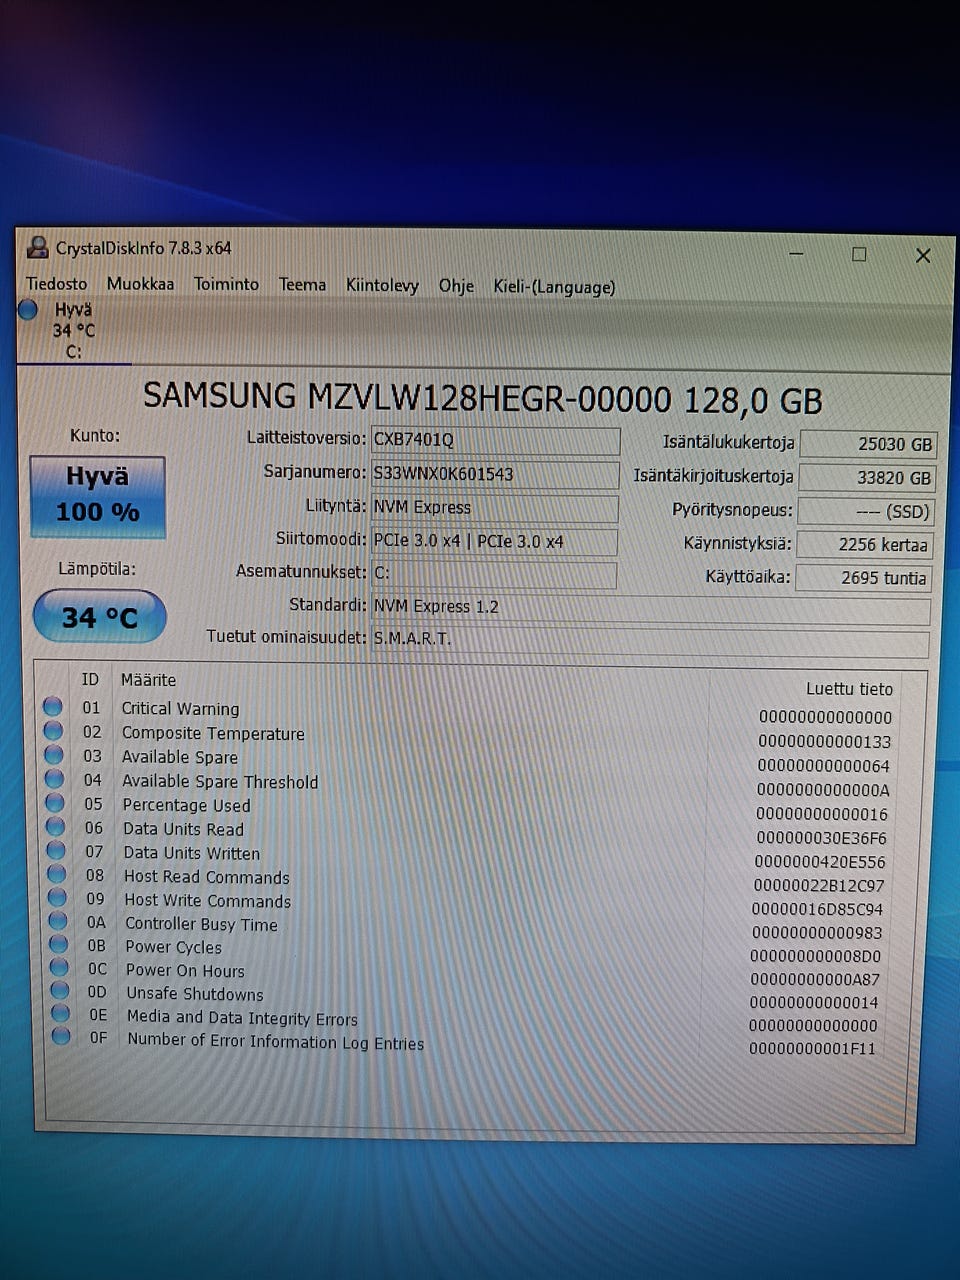Image resolution: width=960 pixels, height=1280 pixels.
Task: Click the Laitteistoversio field CXB7401Q
Action: tap(495, 440)
